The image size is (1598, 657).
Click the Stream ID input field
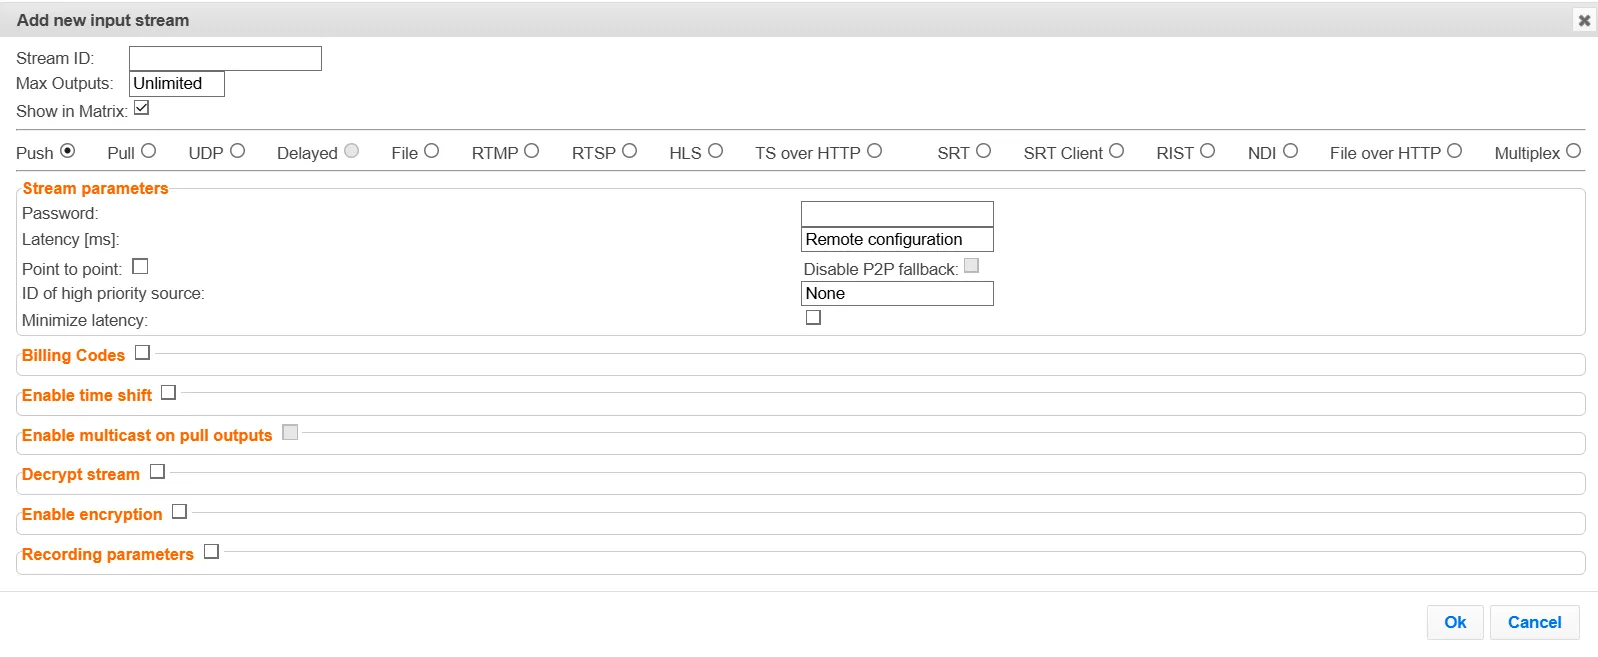pos(225,58)
